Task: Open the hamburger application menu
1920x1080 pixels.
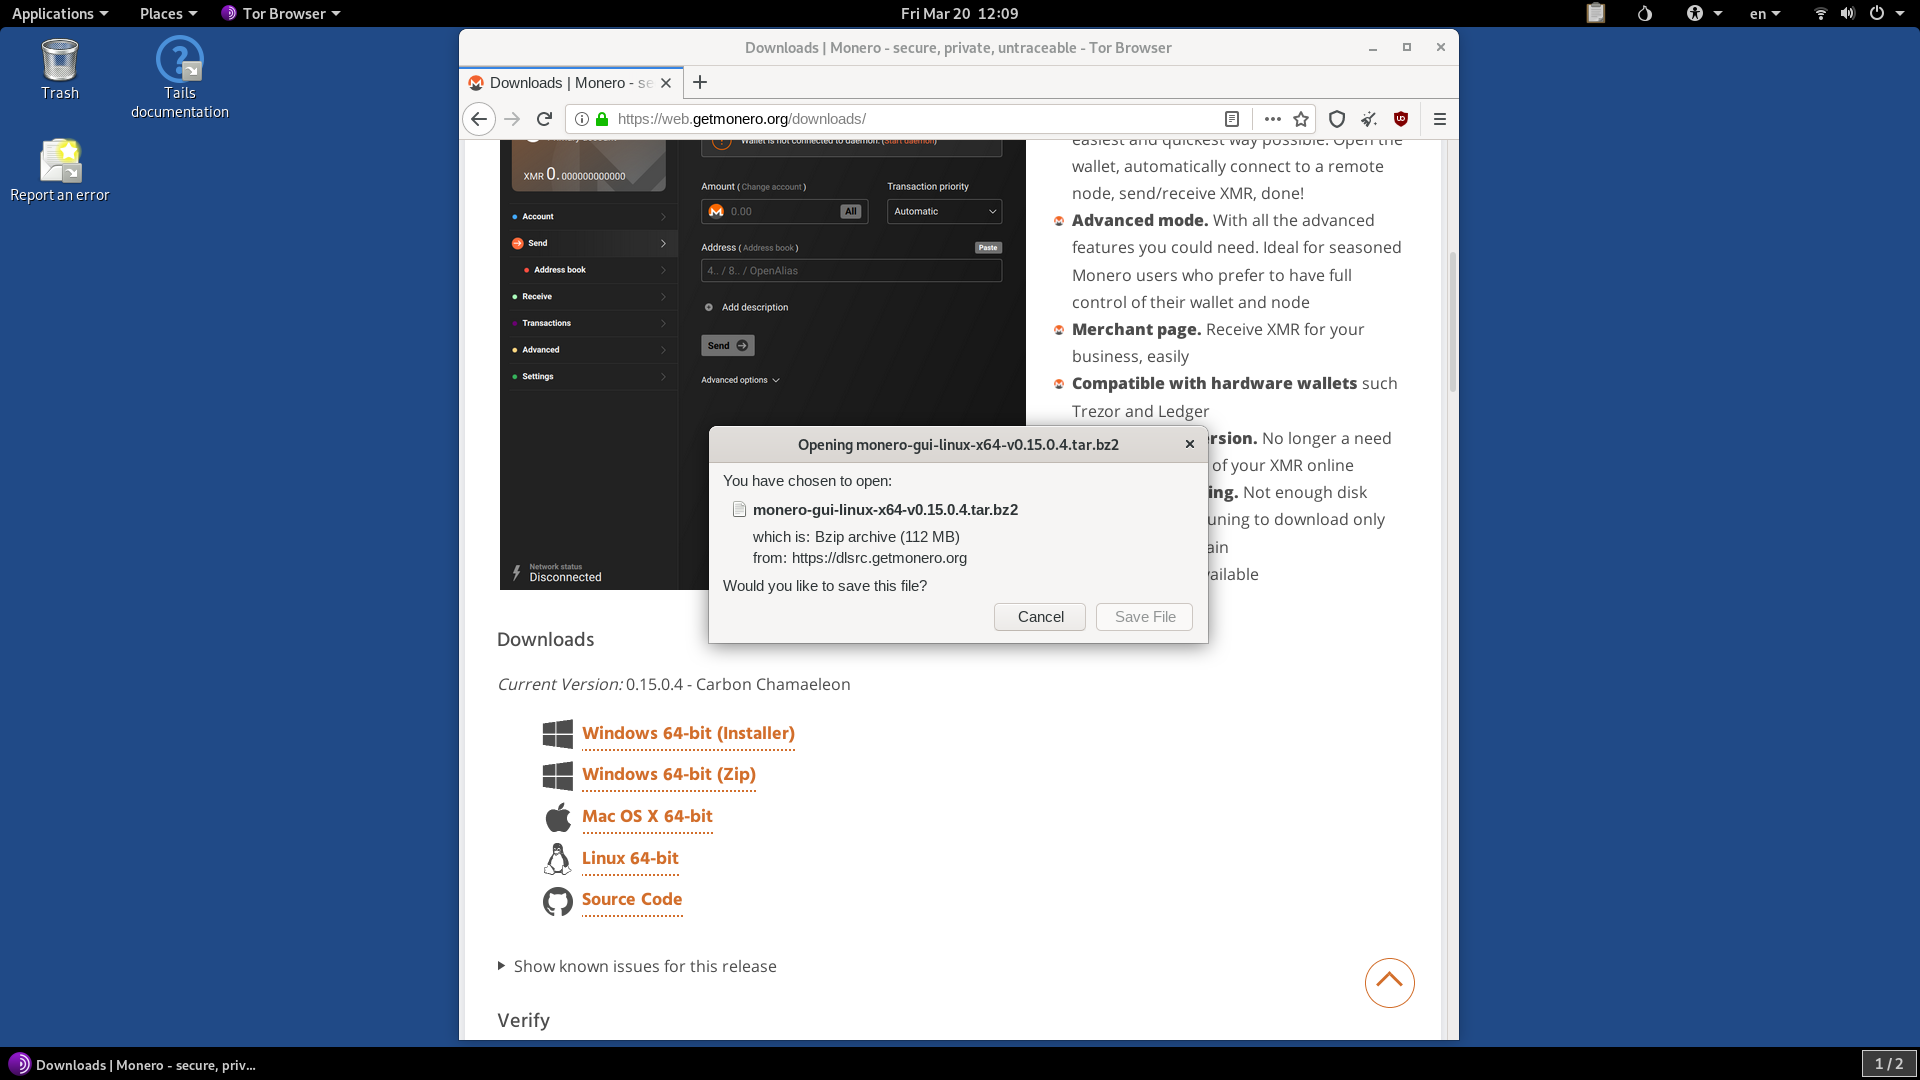Action: pos(1440,119)
